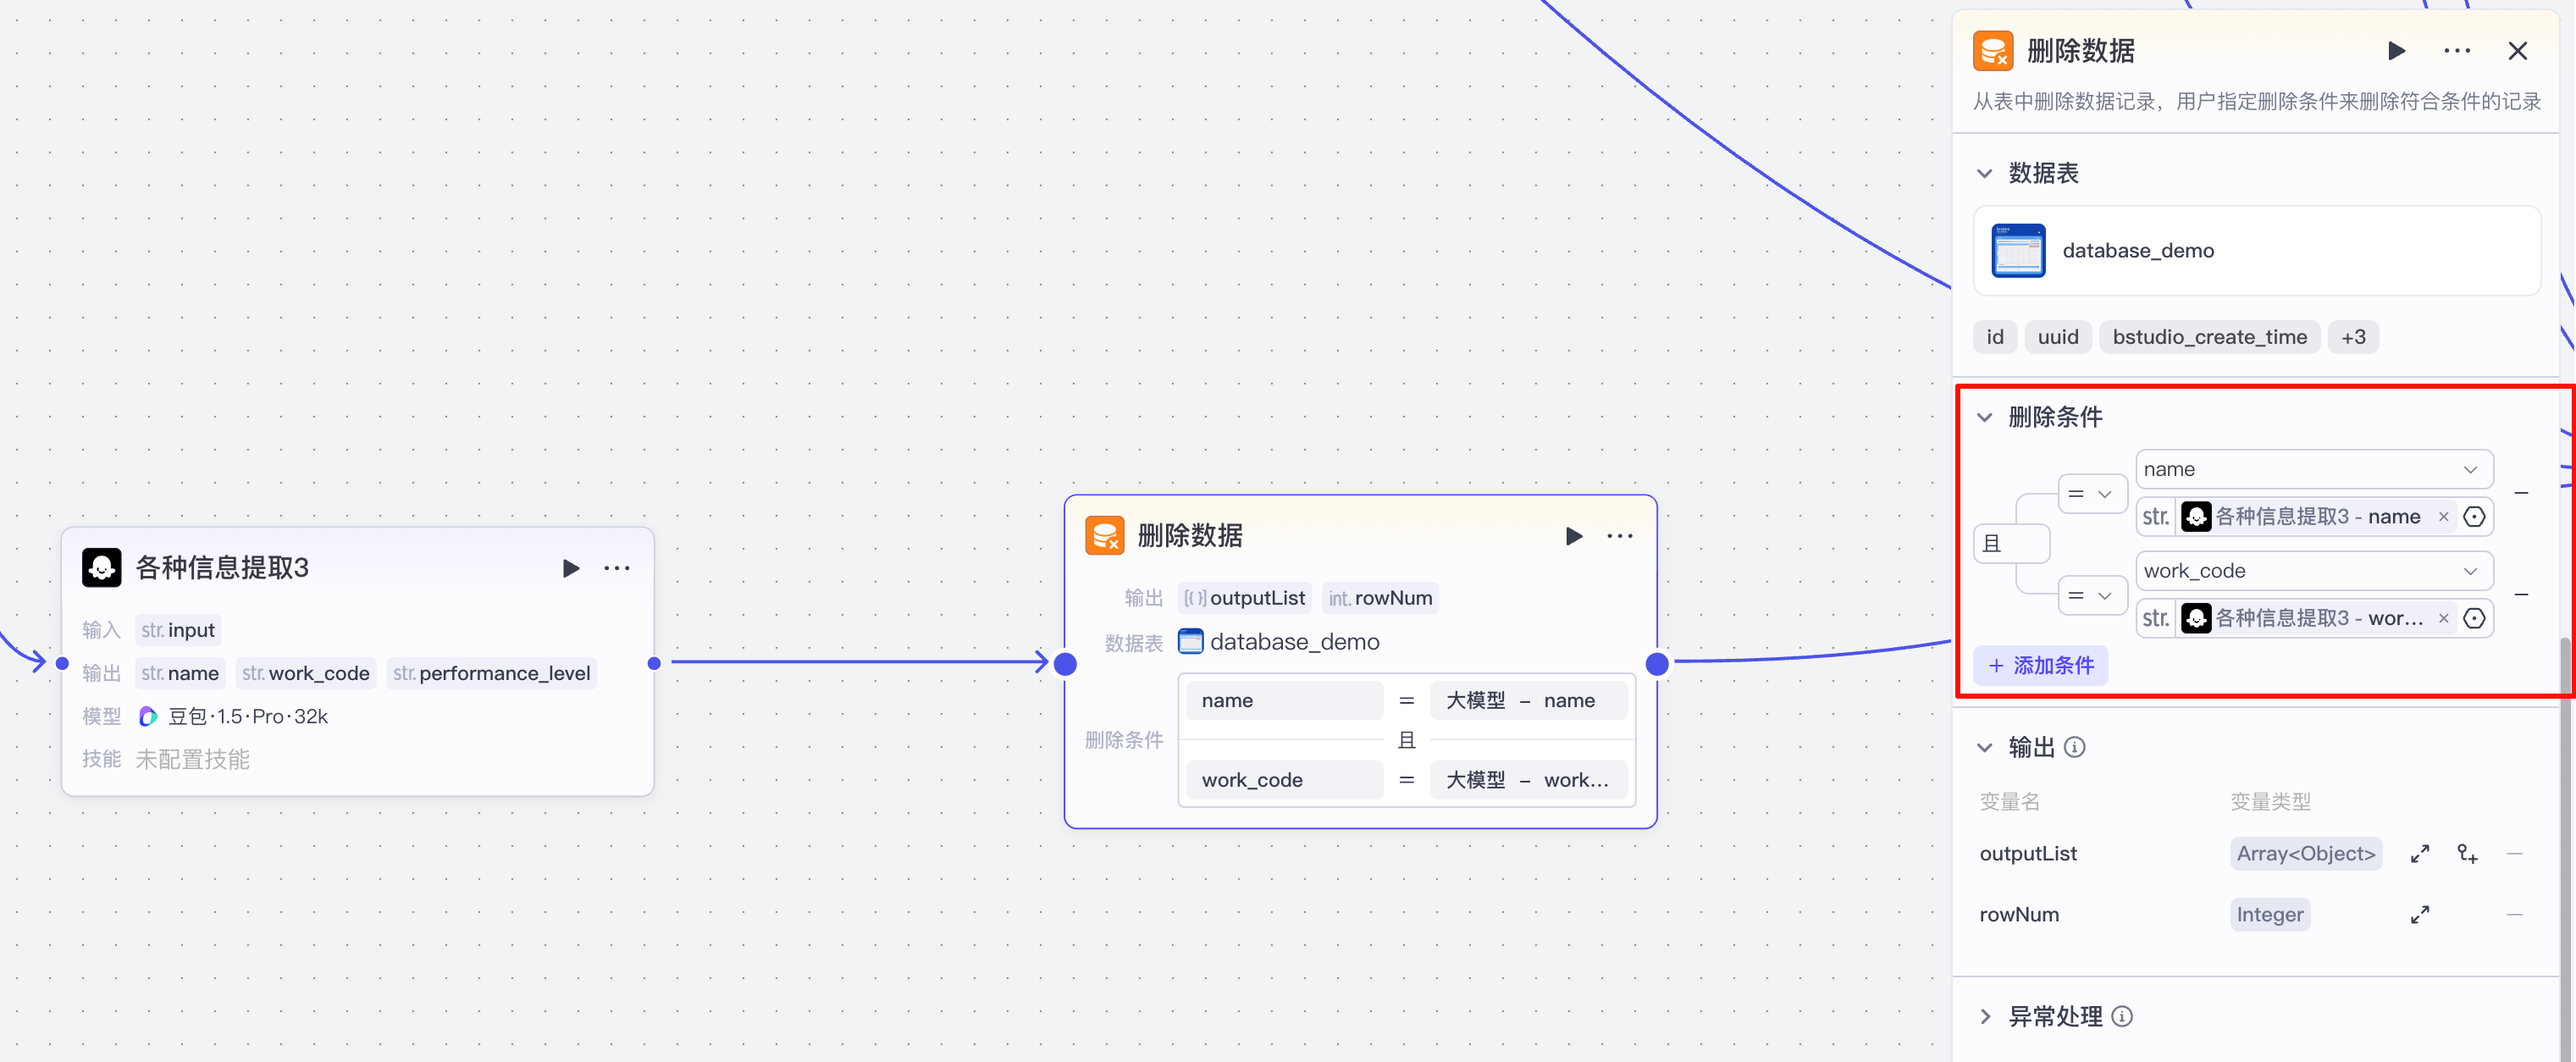
Task: Open the name field dropdown
Action: (2313, 470)
